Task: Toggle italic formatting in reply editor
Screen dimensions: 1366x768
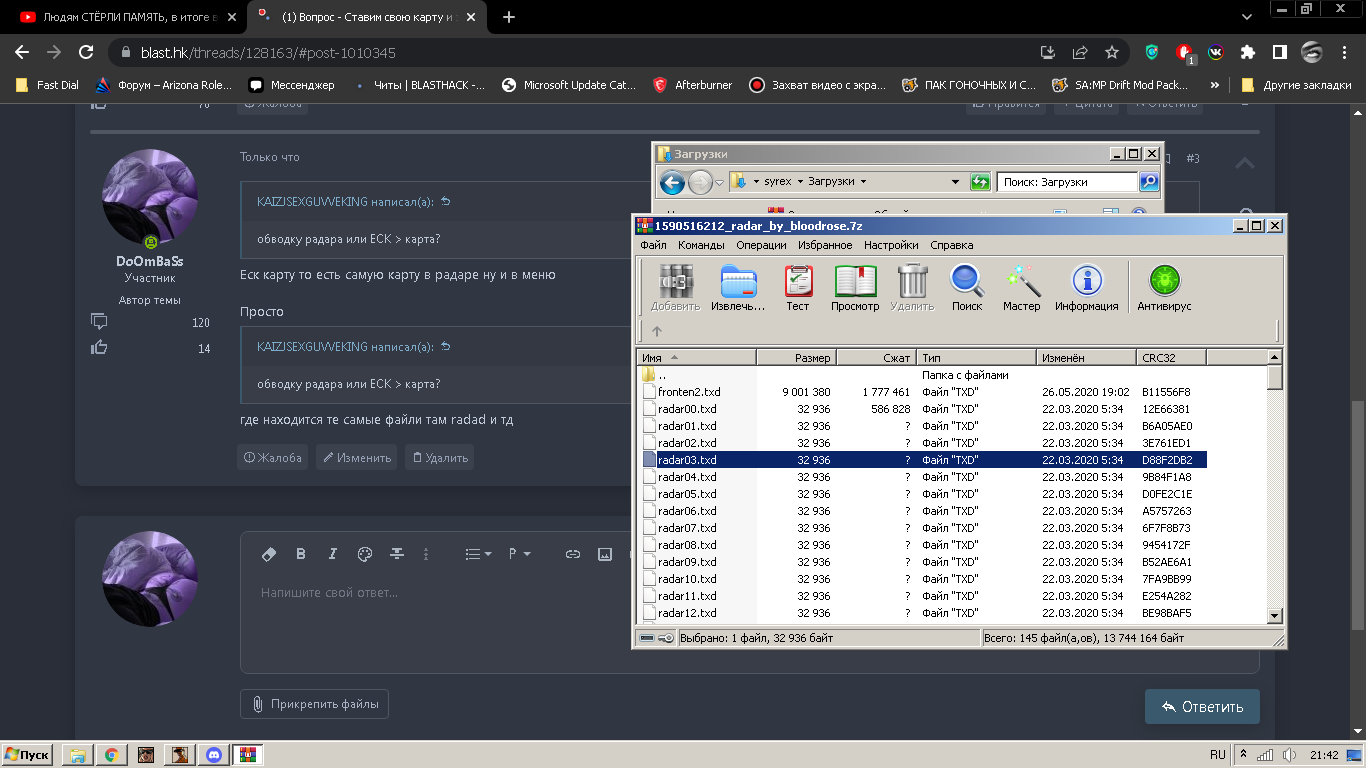Action: (x=333, y=554)
